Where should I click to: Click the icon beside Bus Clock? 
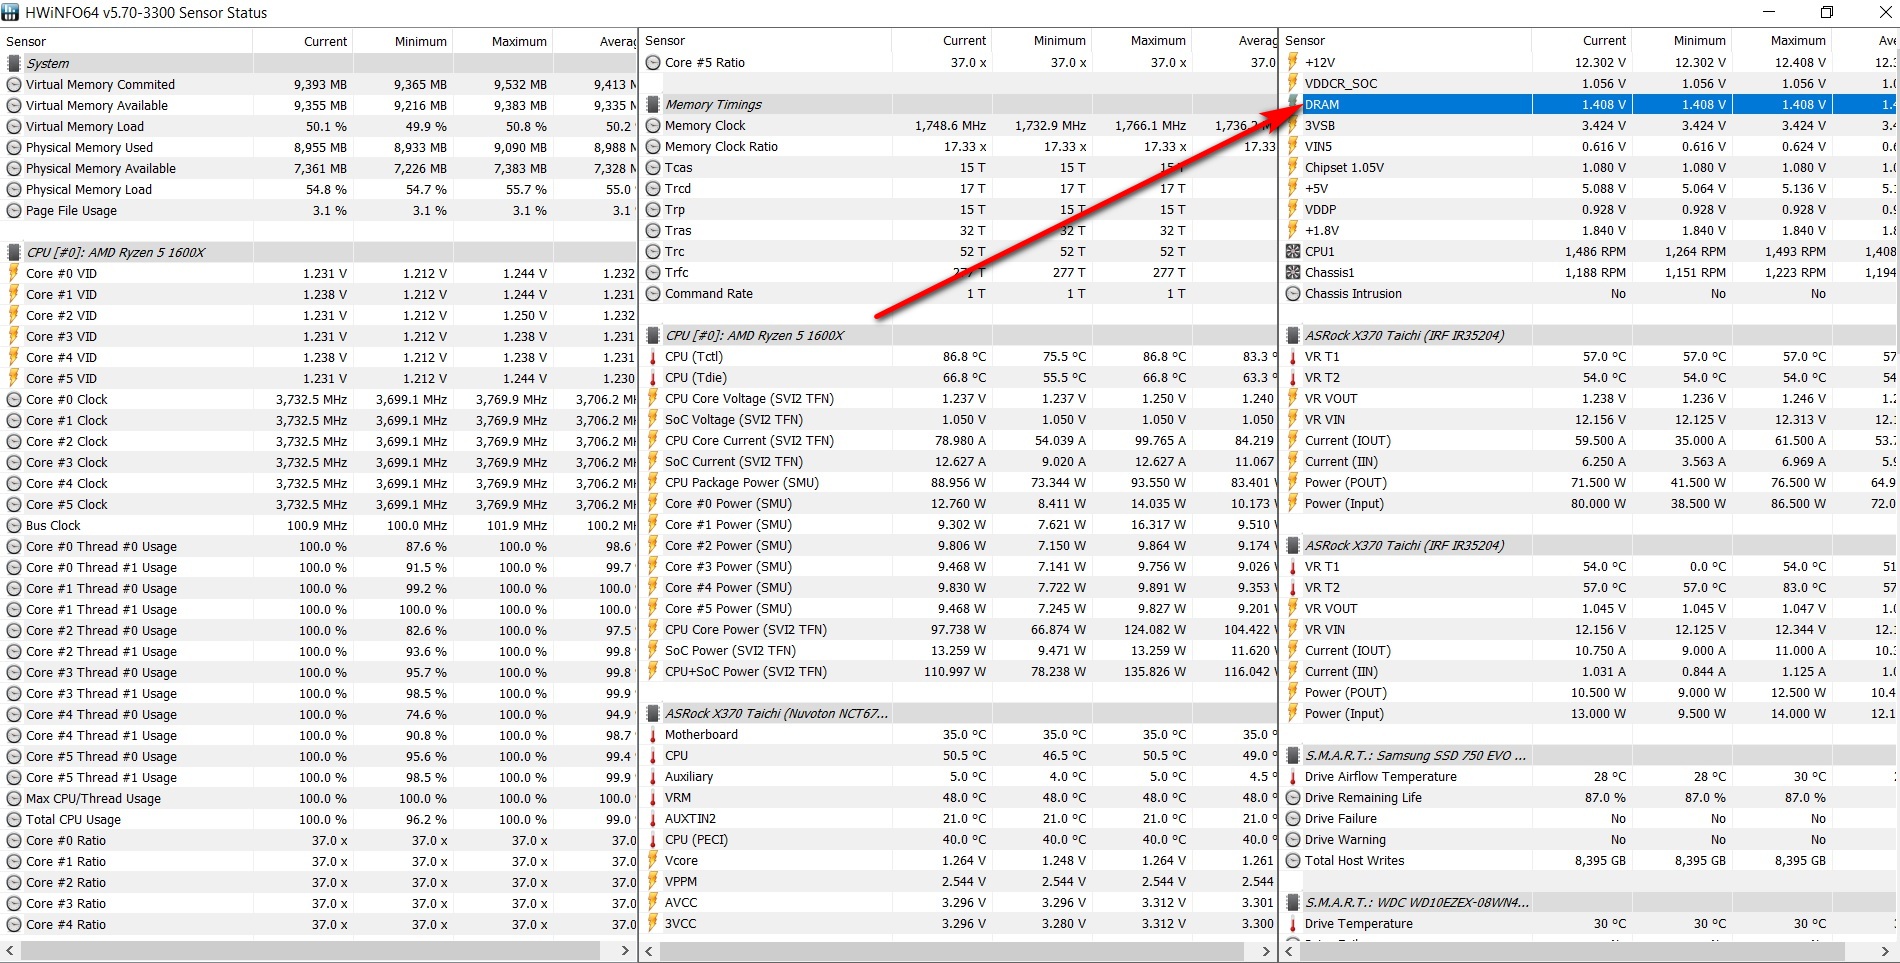coord(14,526)
